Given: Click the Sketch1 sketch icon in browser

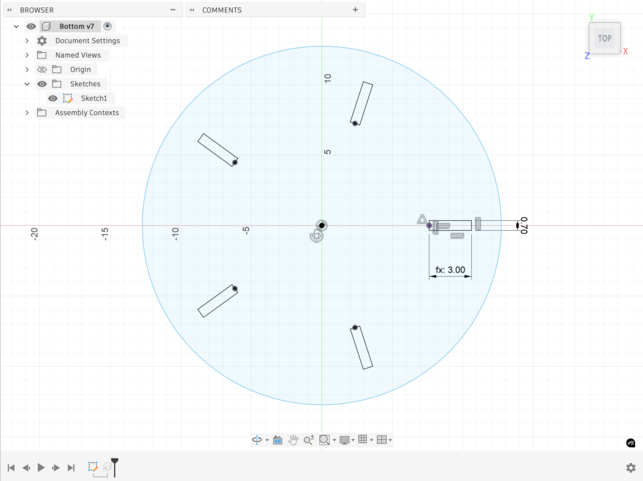Looking at the screenshot, I should (x=68, y=98).
